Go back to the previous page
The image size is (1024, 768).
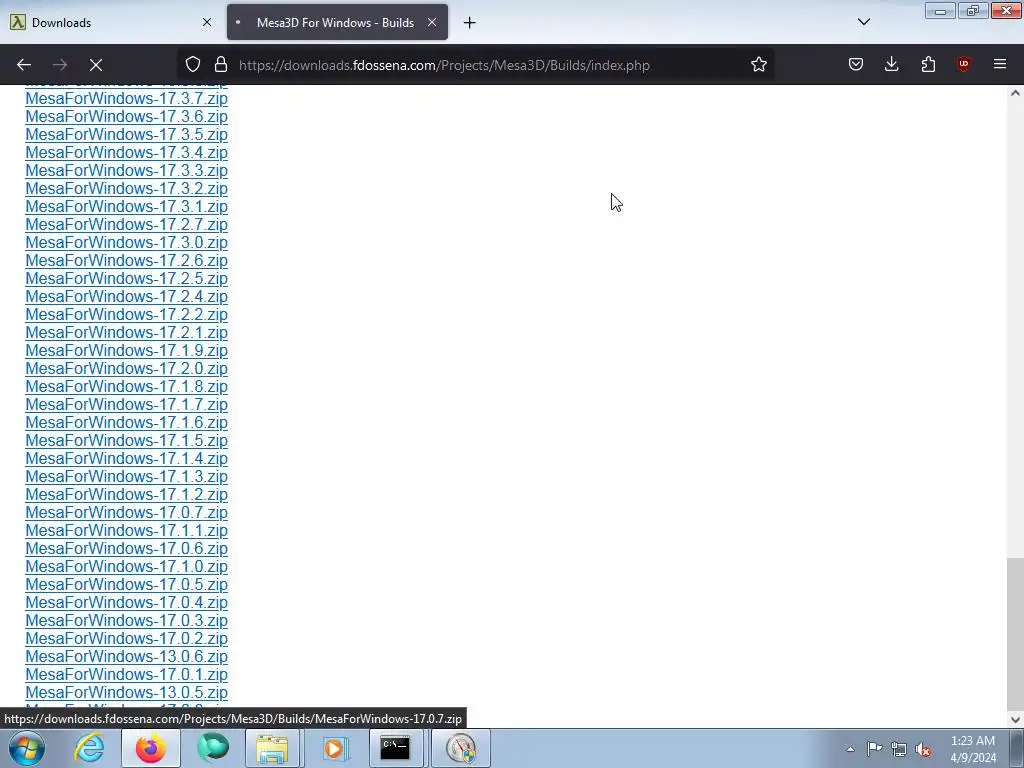24,65
